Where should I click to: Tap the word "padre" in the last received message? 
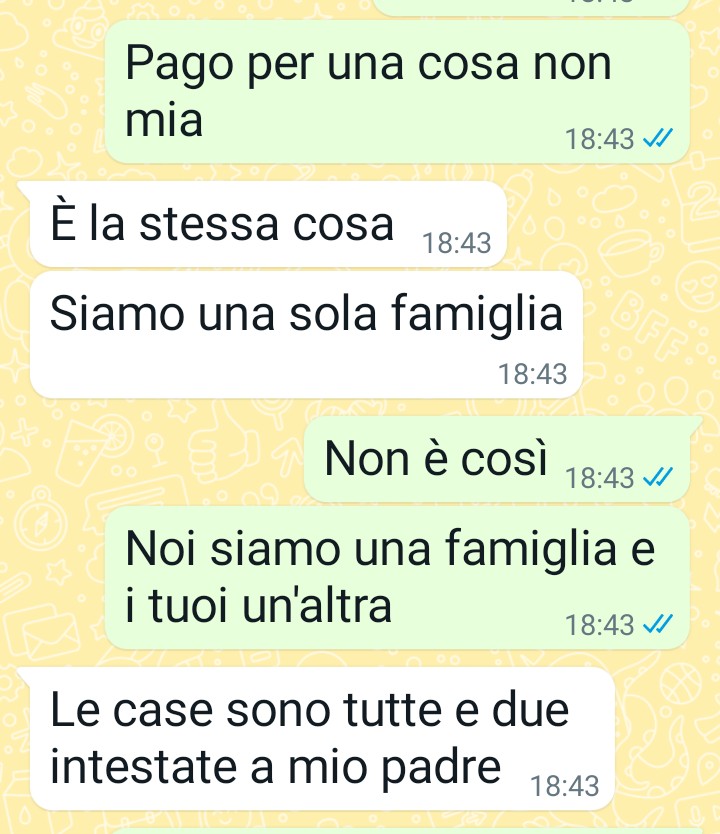(x=441, y=768)
